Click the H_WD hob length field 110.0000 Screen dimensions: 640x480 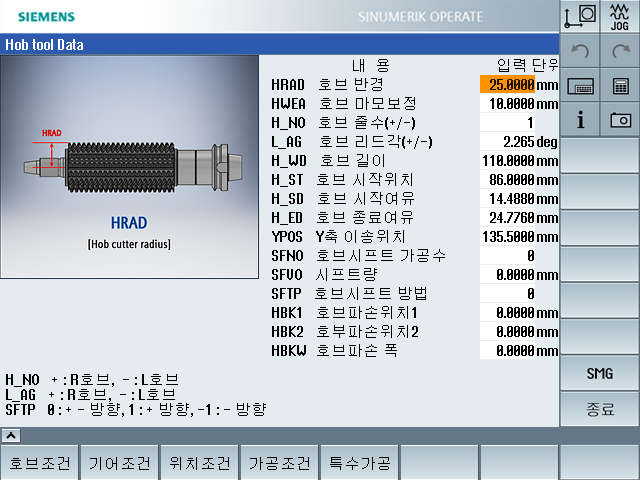pos(507,160)
